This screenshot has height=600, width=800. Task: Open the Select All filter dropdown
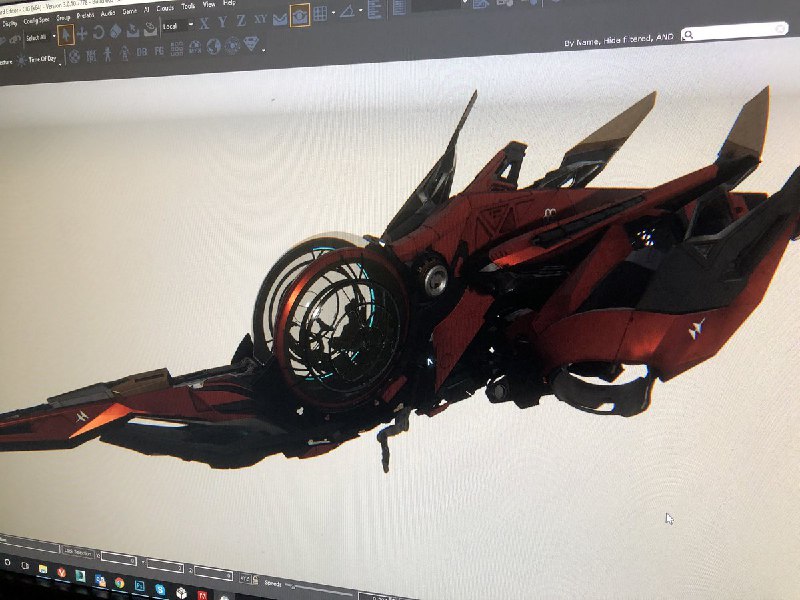(40, 37)
